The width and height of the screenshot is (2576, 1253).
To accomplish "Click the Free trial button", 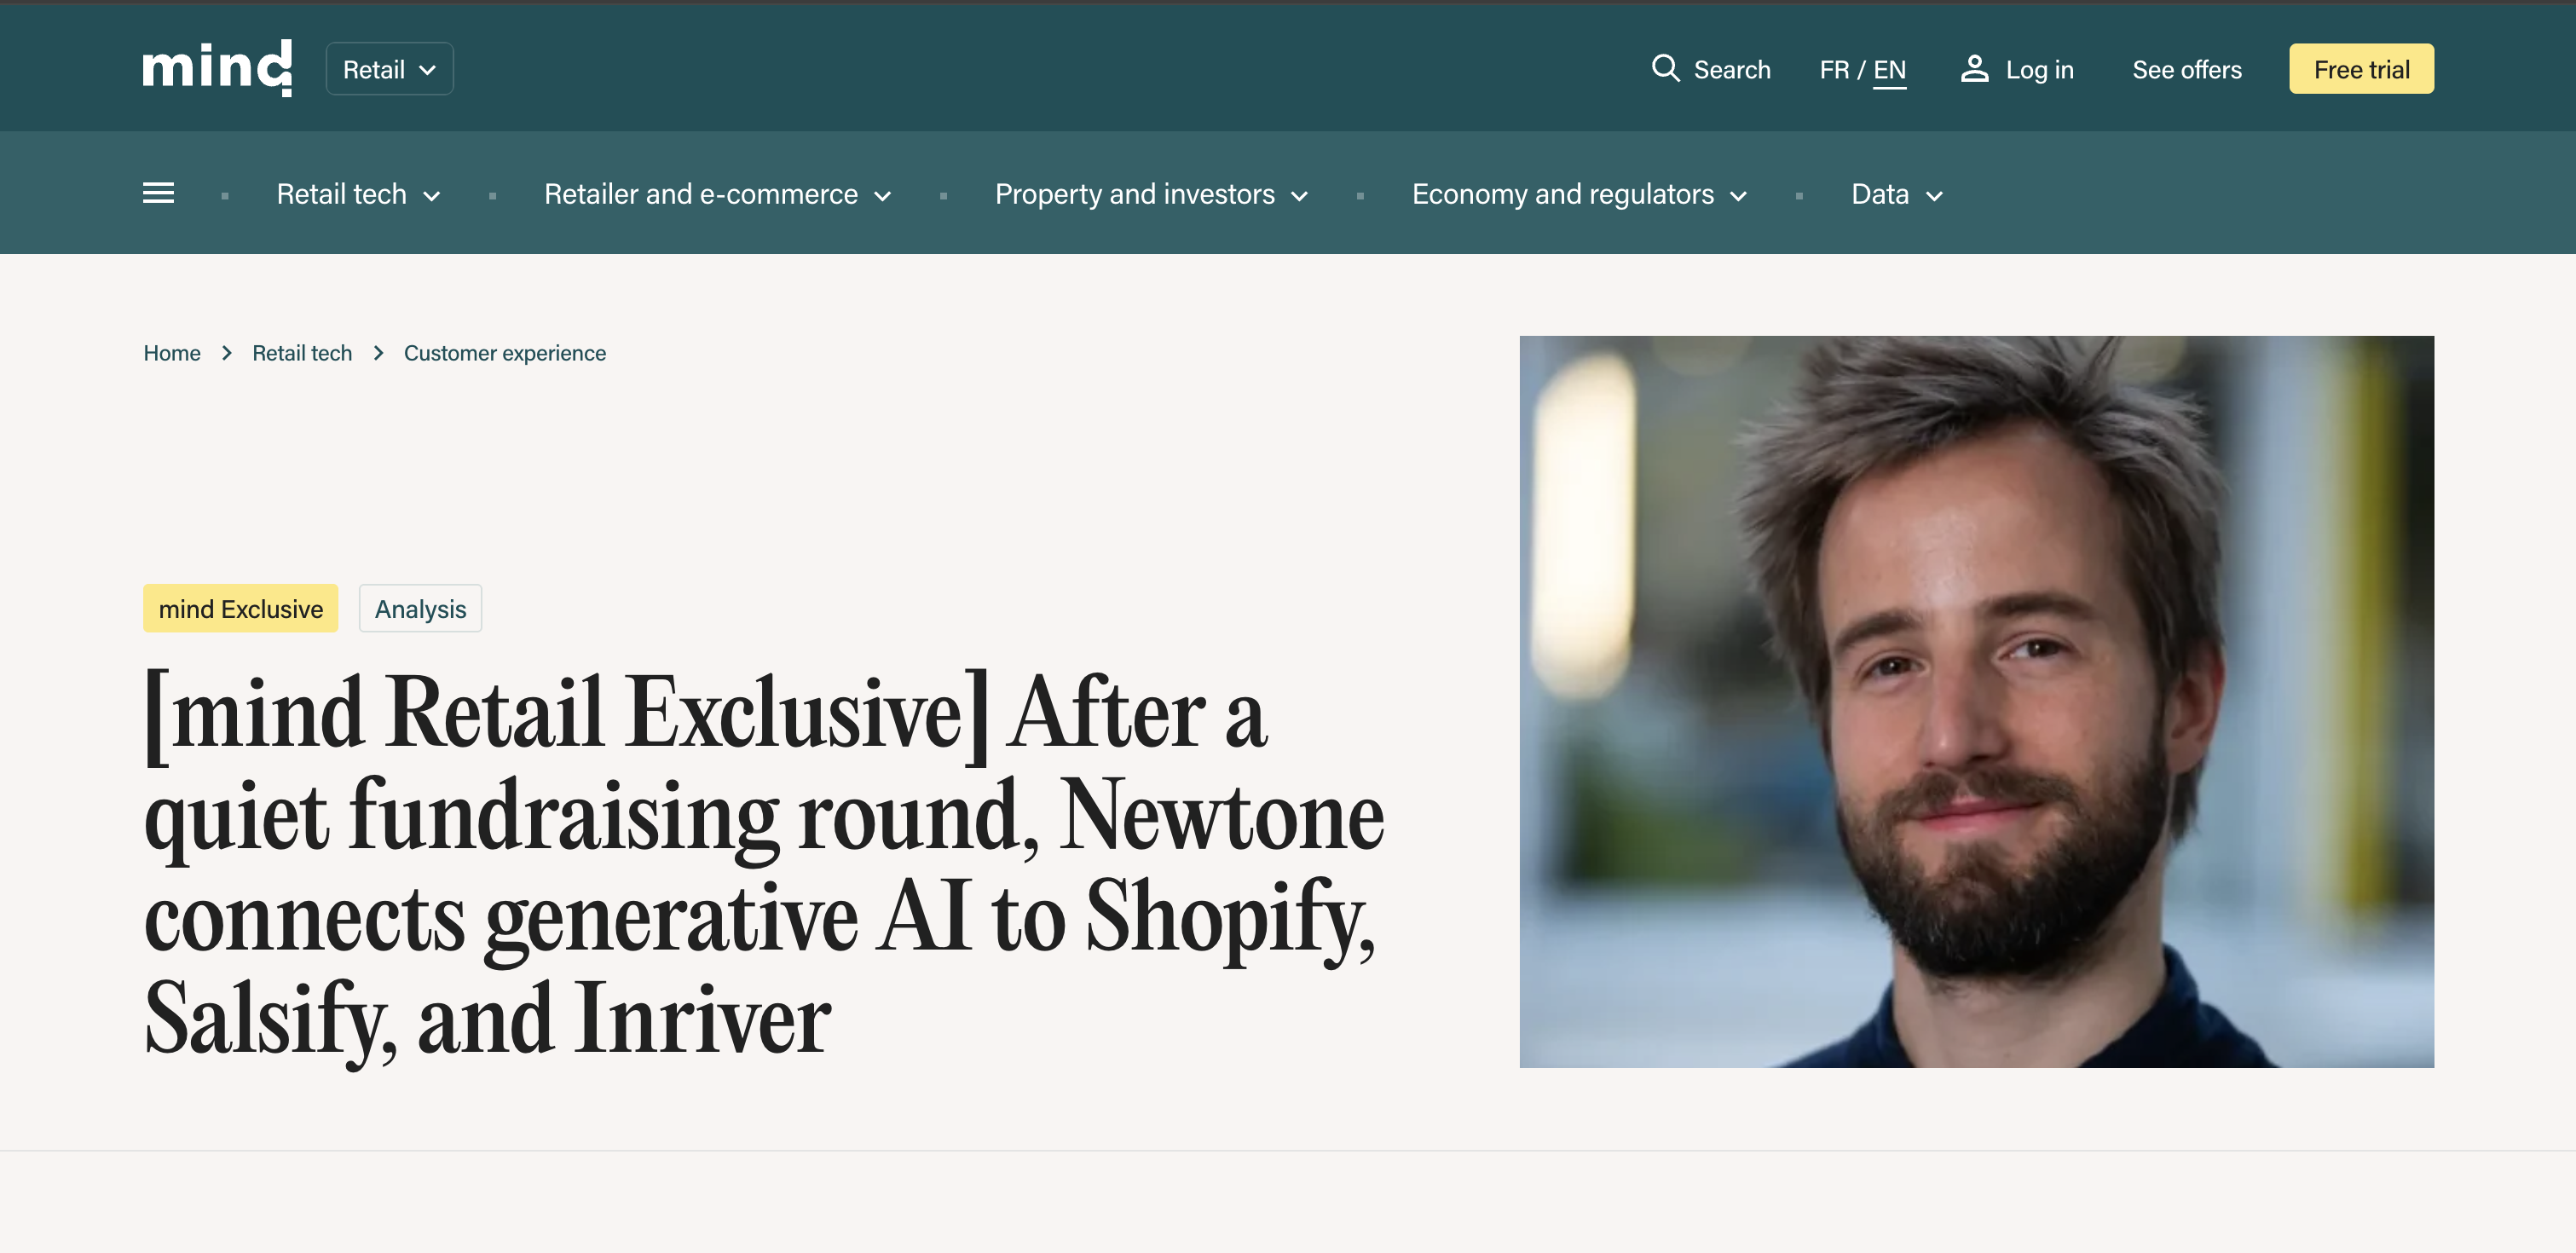I will point(2361,69).
